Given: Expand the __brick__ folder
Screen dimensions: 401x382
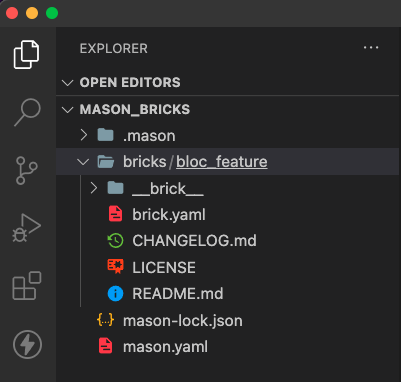Looking at the screenshot, I should 94,188.
